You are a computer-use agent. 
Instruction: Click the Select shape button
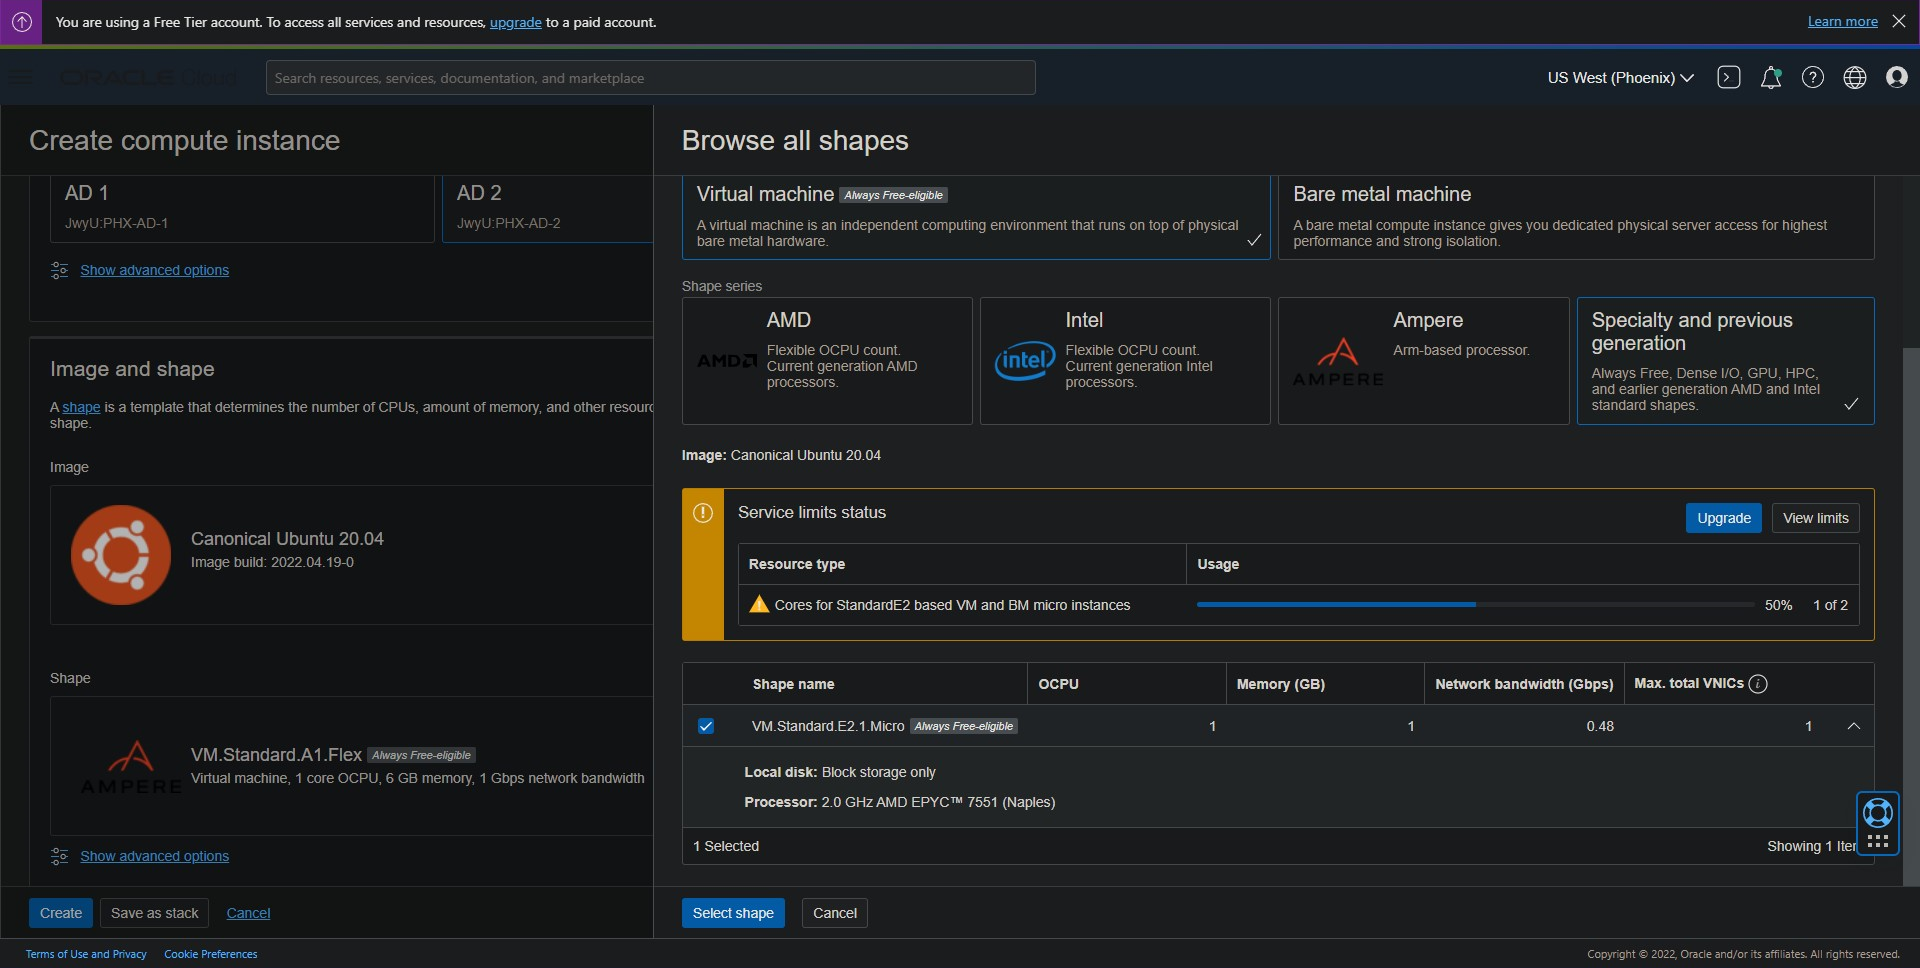pyautogui.click(x=733, y=913)
